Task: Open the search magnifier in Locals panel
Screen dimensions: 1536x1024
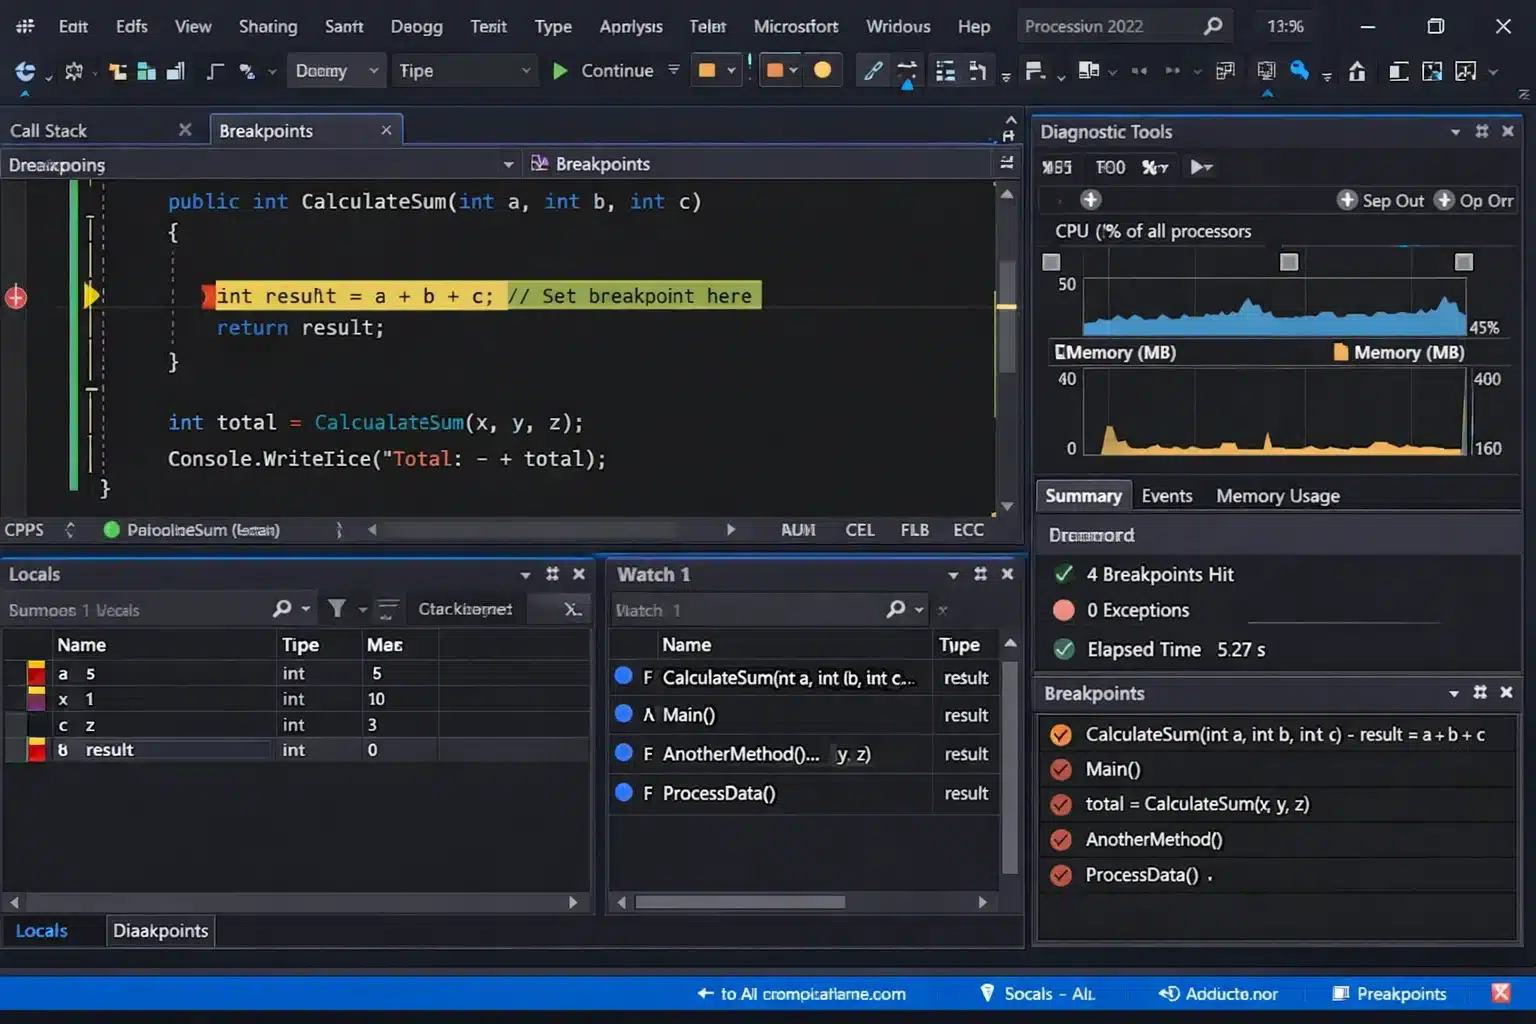Action: [281, 608]
